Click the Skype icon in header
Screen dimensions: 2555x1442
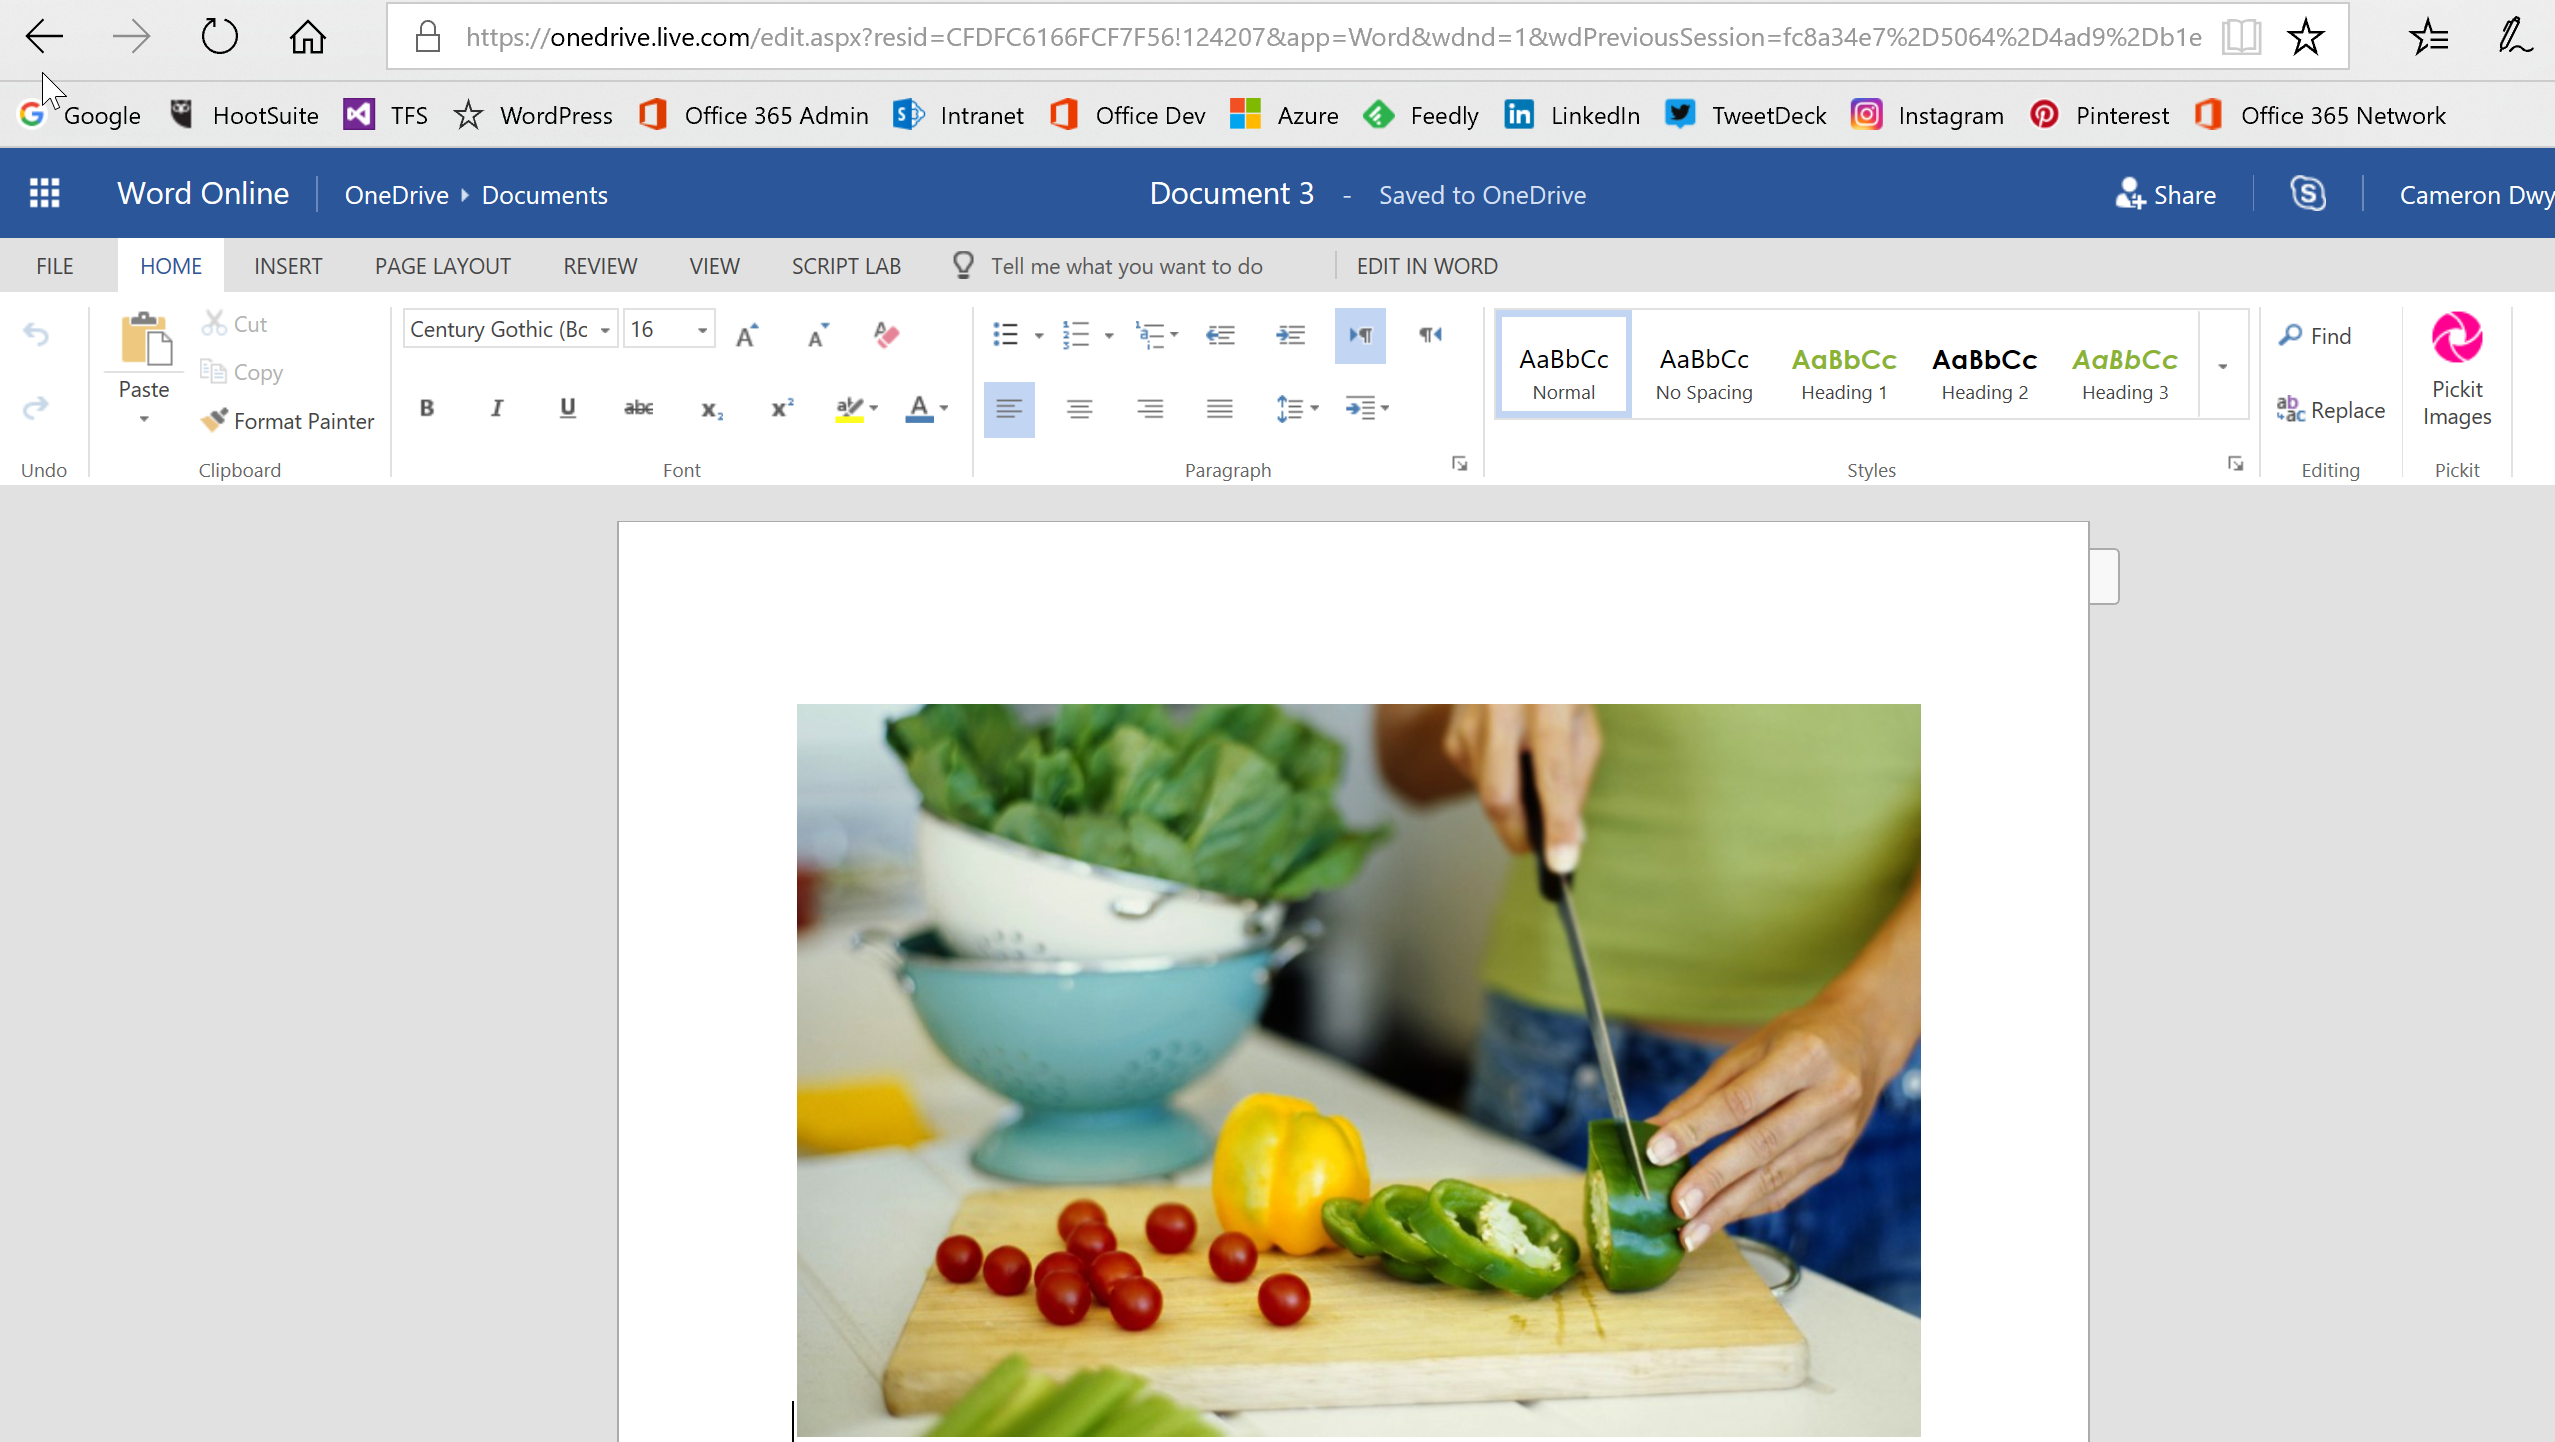coord(2308,194)
